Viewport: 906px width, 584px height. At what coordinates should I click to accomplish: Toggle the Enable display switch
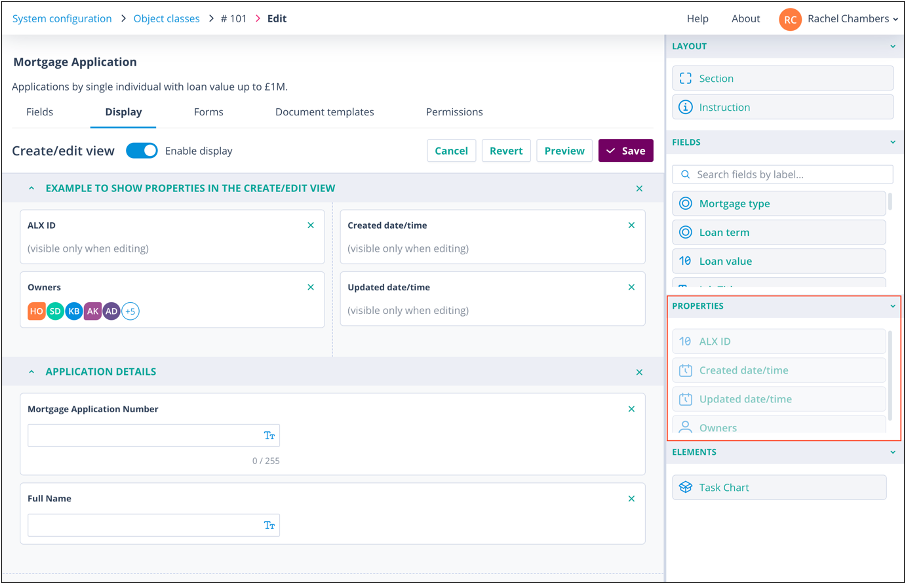(x=142, y=151)
